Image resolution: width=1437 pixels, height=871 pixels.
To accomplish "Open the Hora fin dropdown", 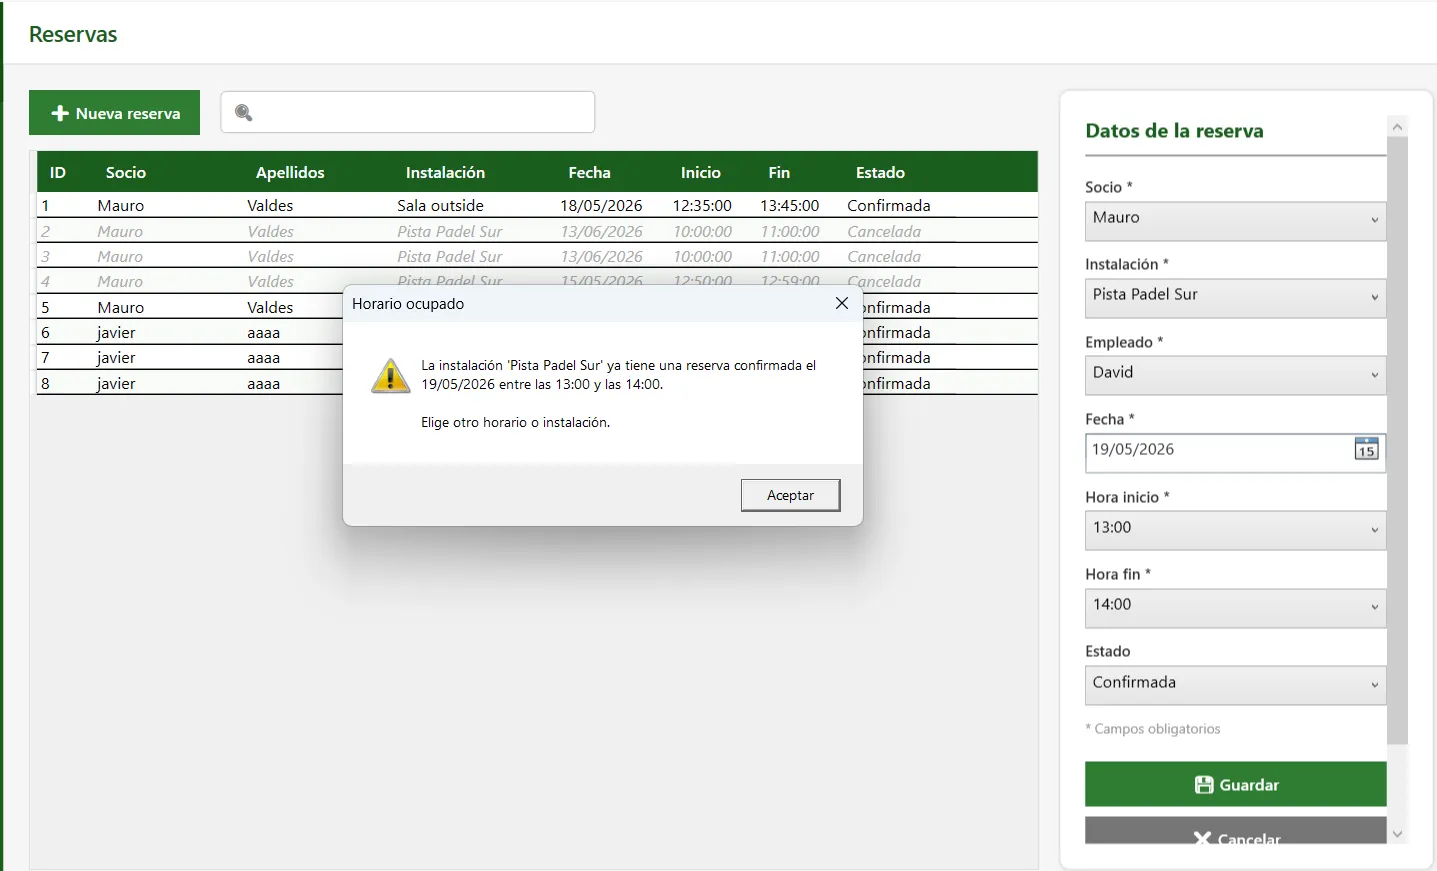I will point(1235,608).
